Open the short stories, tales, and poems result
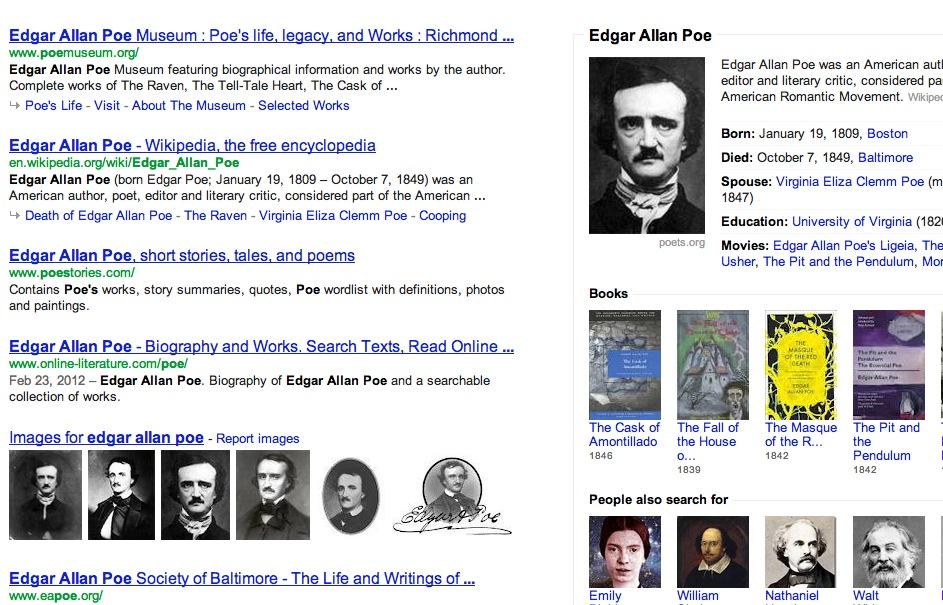The image size is (943, 605). click(182, 256)
